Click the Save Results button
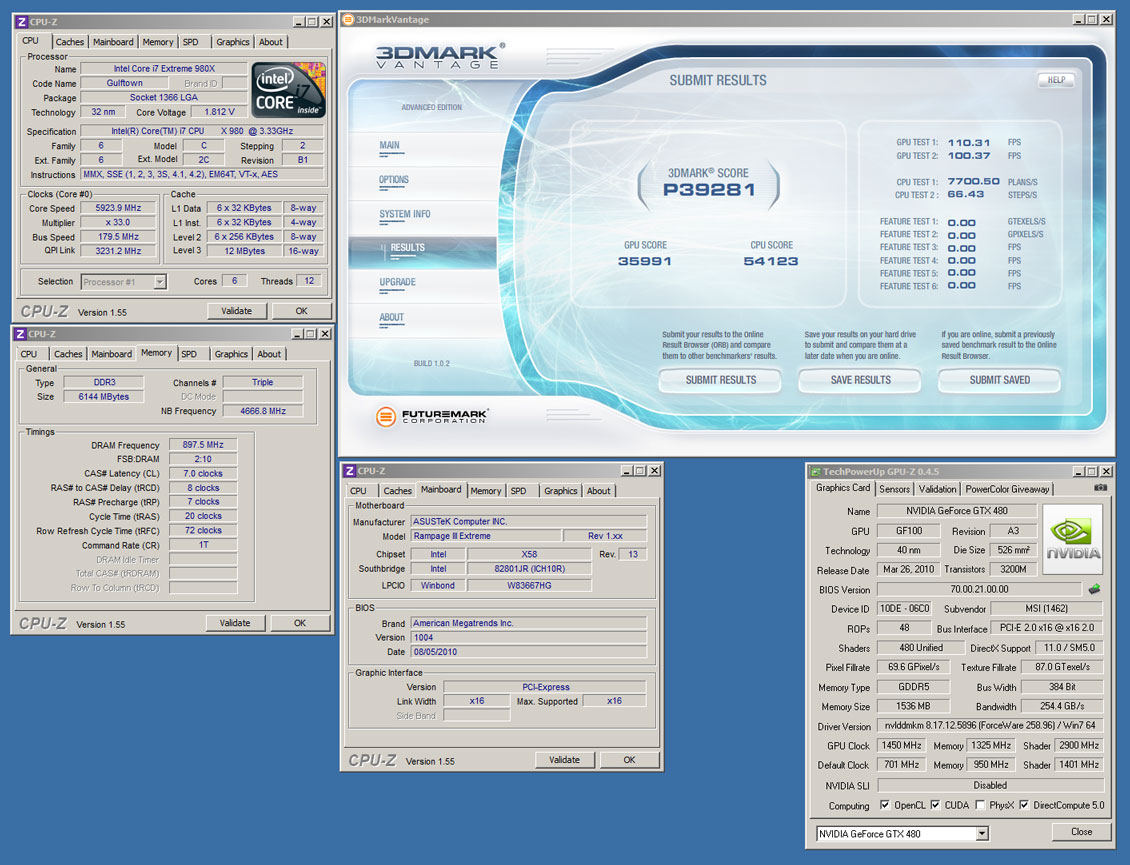The image size is (1130, 865). point(860,380)
